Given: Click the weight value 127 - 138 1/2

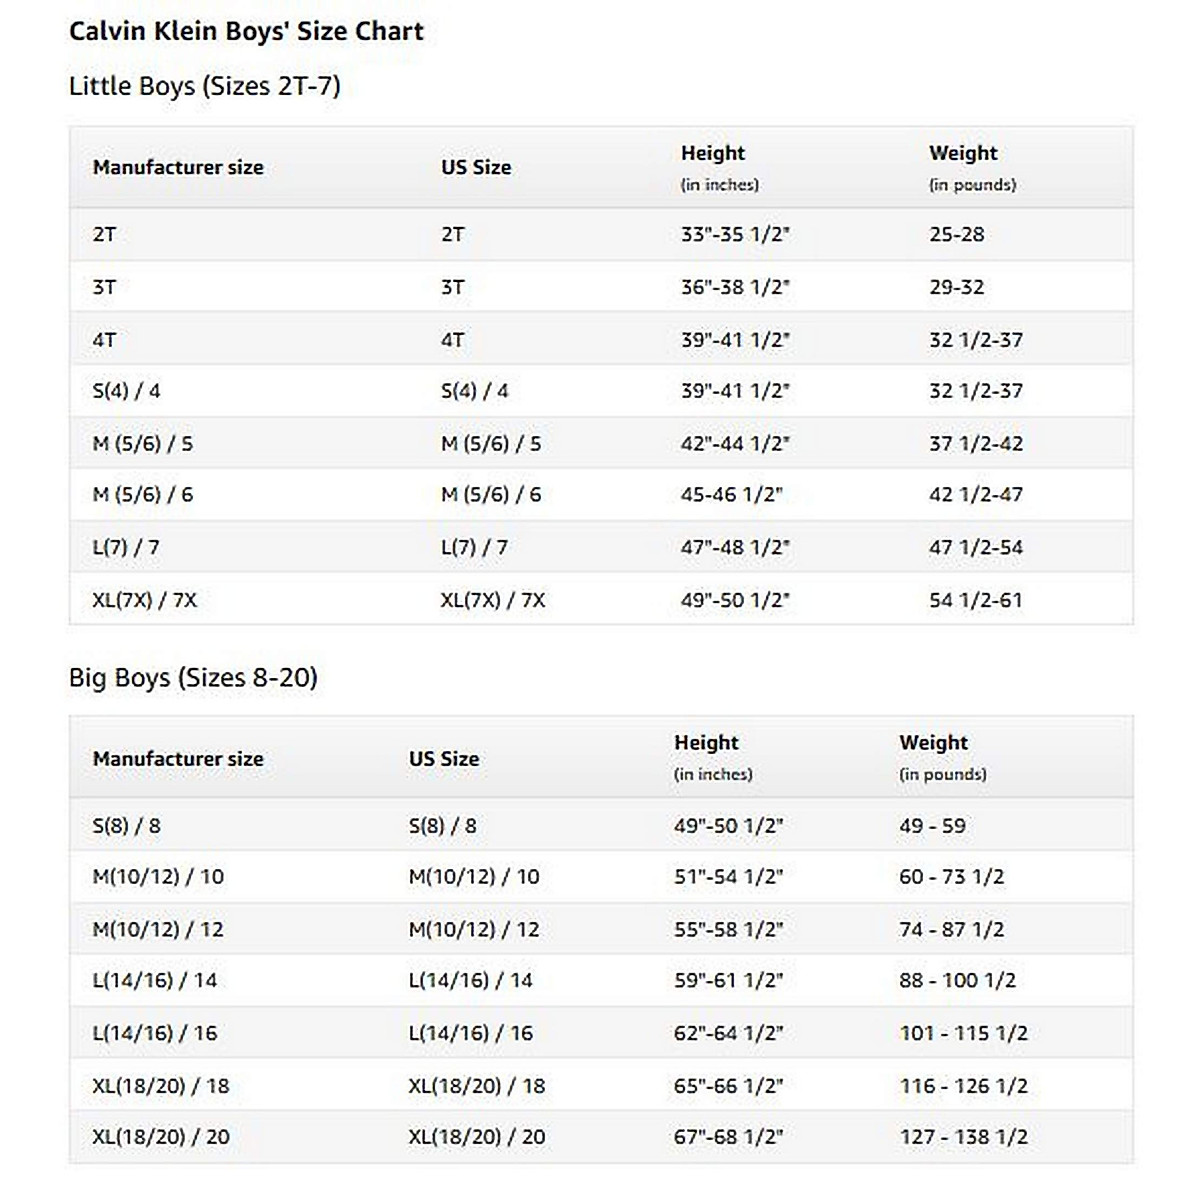Looking at the screenshot, I should [963, 1137].
